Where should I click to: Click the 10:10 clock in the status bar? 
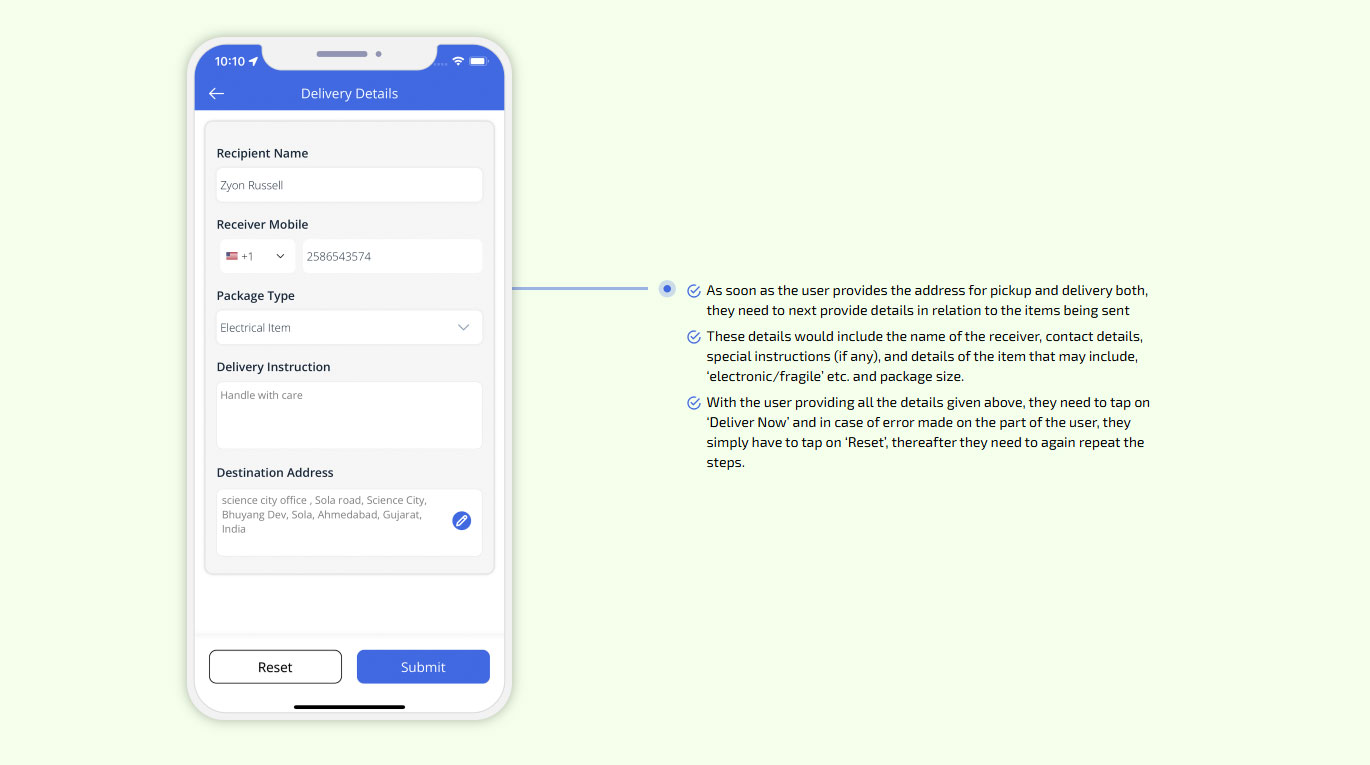click(229, 61)
